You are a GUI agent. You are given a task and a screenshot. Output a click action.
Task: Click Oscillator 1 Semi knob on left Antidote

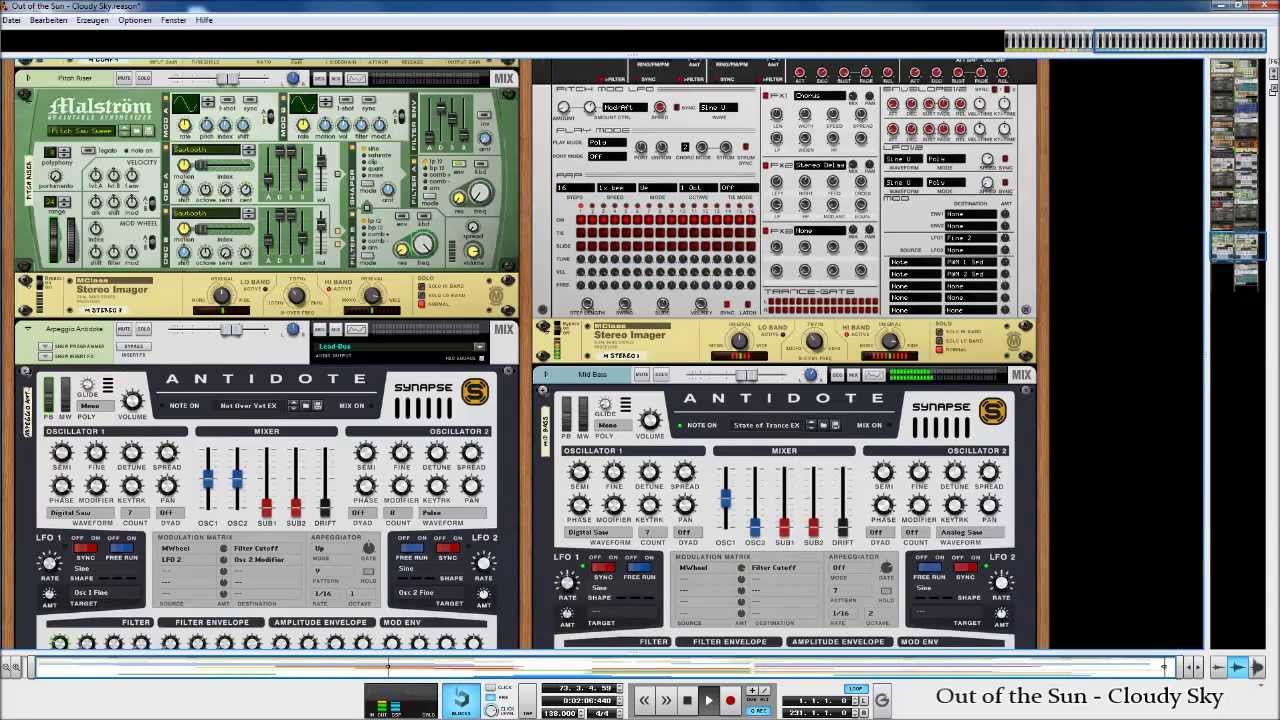pos(62,453)
